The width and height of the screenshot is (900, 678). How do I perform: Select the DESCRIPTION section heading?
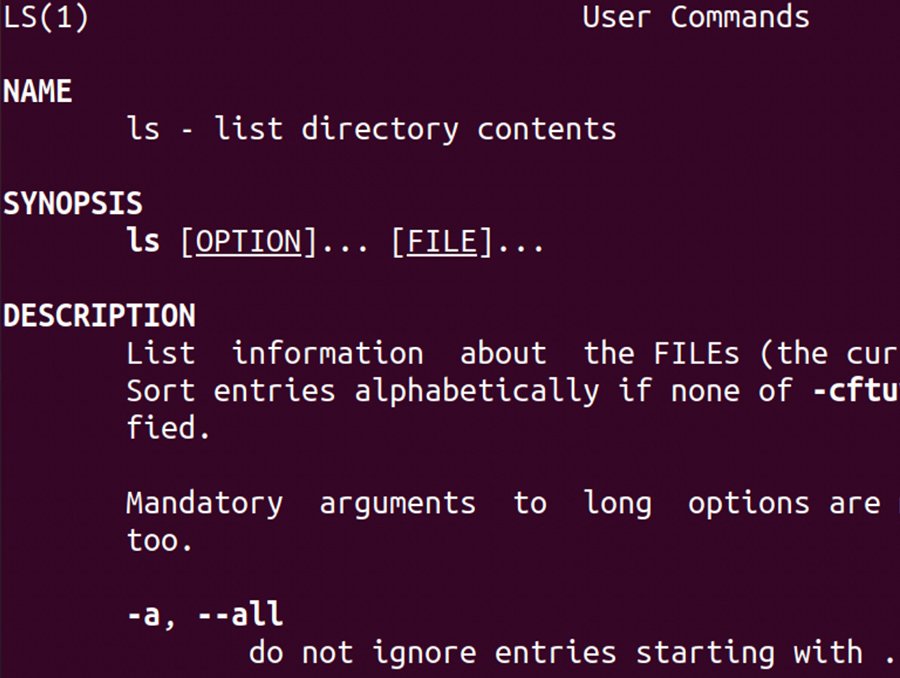point(99,316)
